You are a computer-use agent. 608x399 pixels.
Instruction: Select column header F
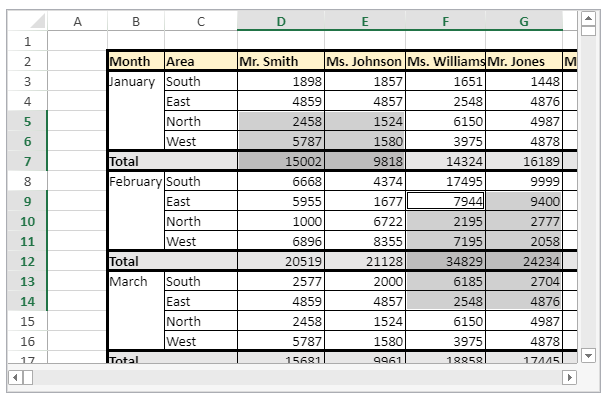(x=446, y=21)
